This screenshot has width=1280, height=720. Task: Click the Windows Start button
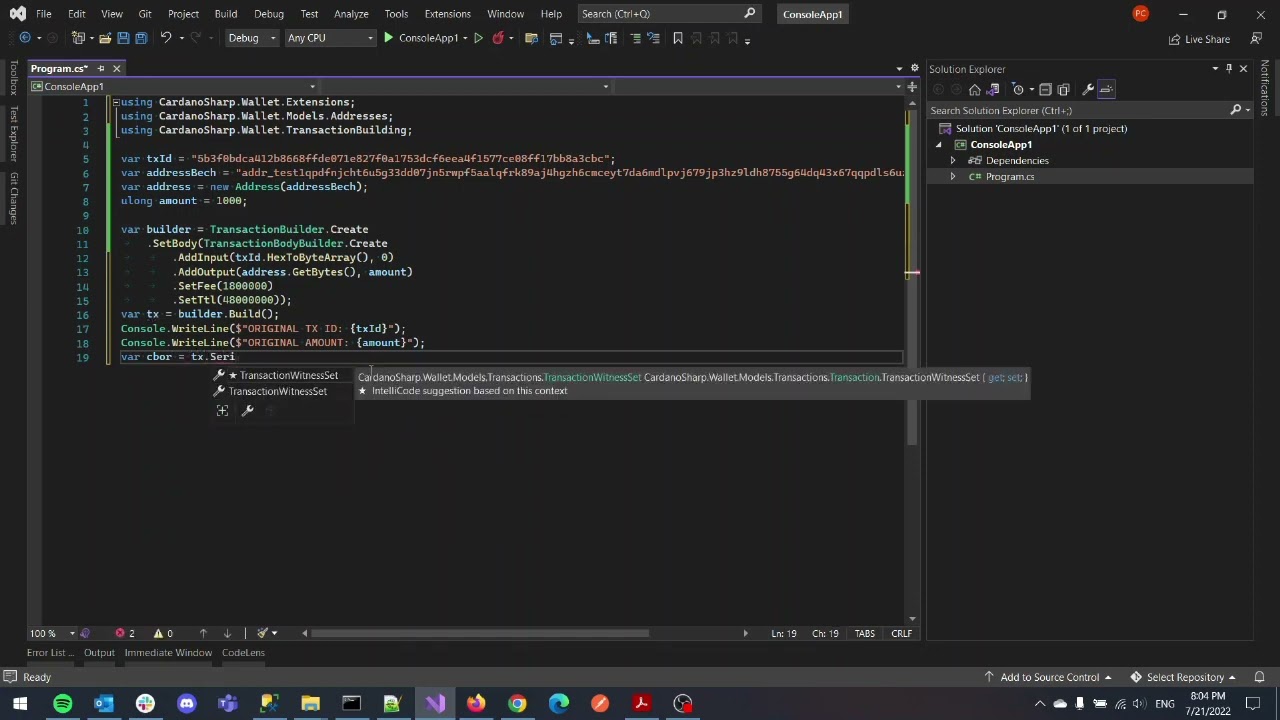click(x=20, y=703)
